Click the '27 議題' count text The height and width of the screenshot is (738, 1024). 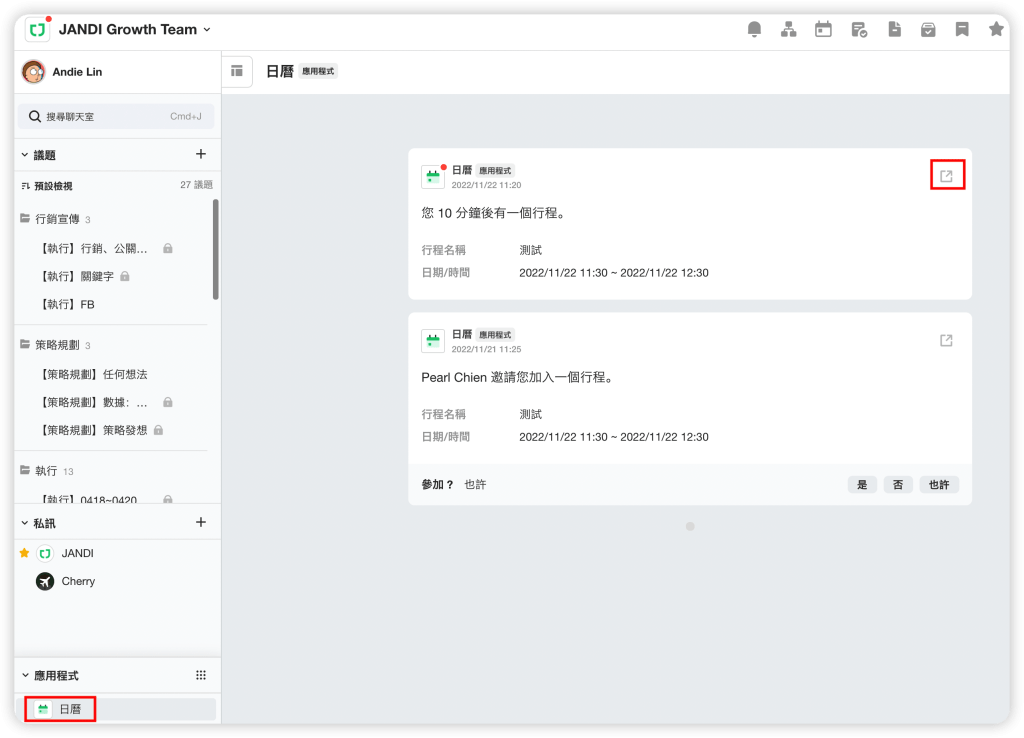[x=197, y=185]
